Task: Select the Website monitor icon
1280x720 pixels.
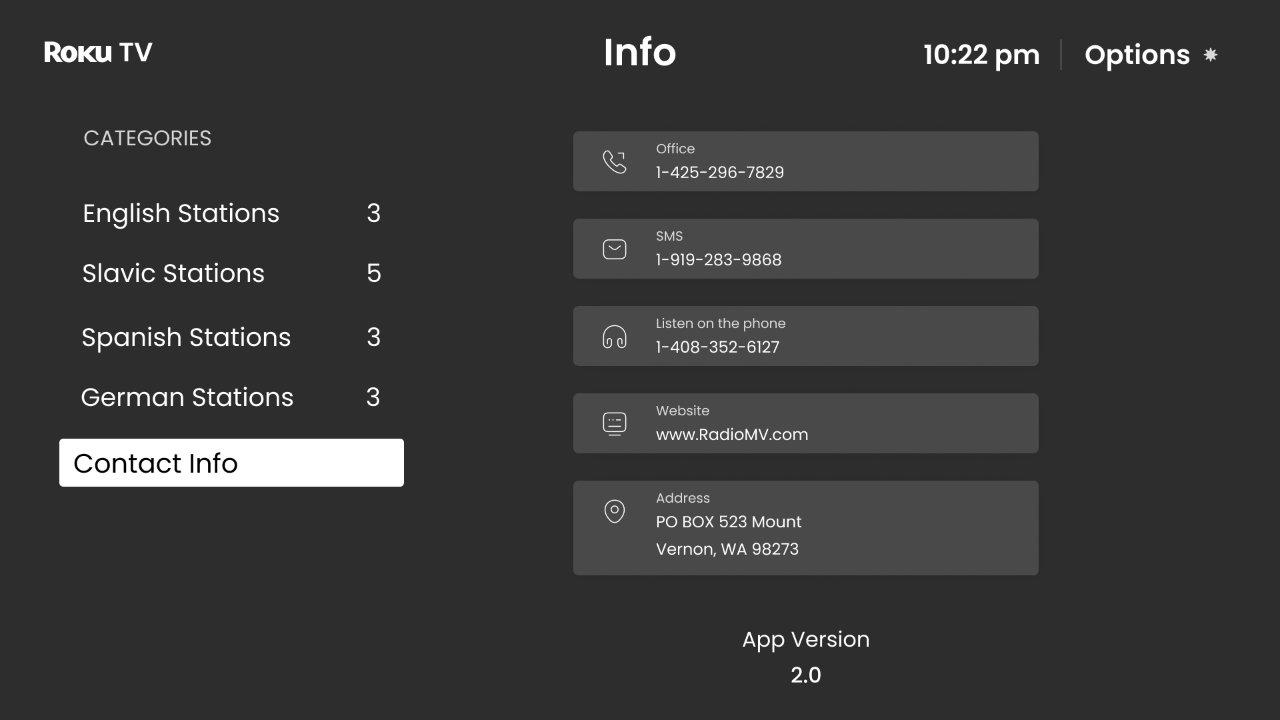Action: pyautogui.click(x=613, y=422)
